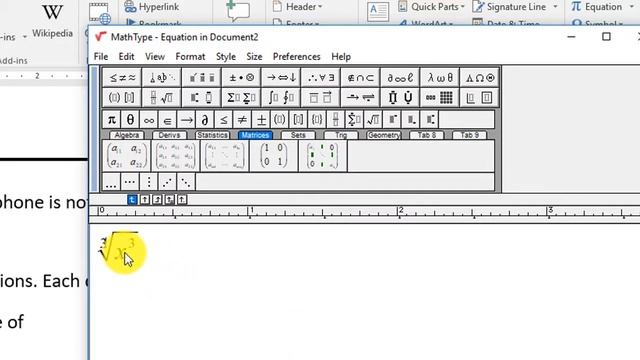Open the View menu

[155, 57]
